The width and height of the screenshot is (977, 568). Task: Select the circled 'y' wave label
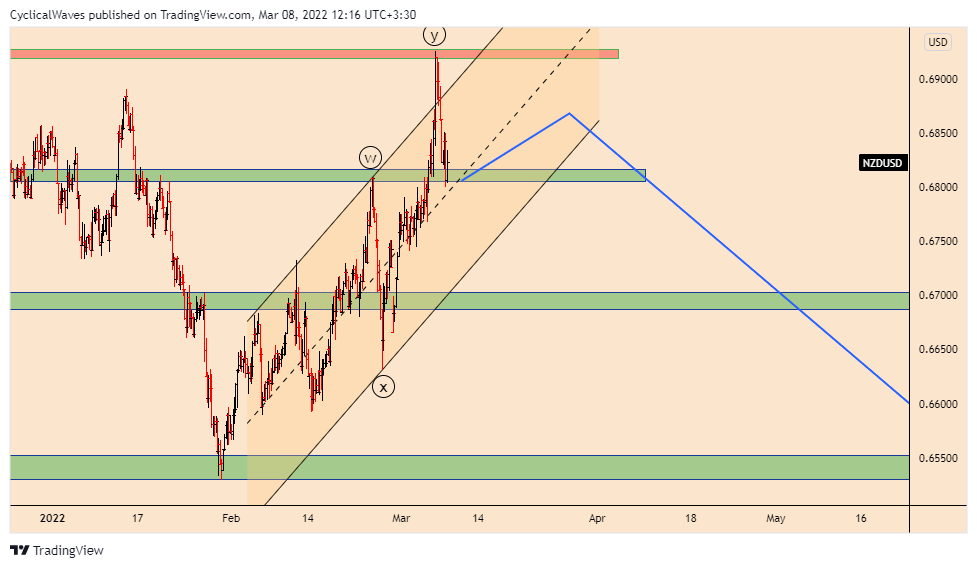(x=433, y=36)
